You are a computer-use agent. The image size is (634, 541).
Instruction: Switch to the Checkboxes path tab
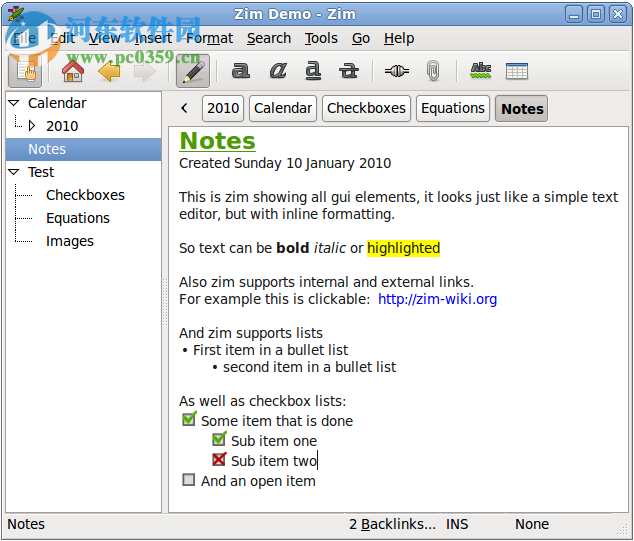(x=366, y=108)
